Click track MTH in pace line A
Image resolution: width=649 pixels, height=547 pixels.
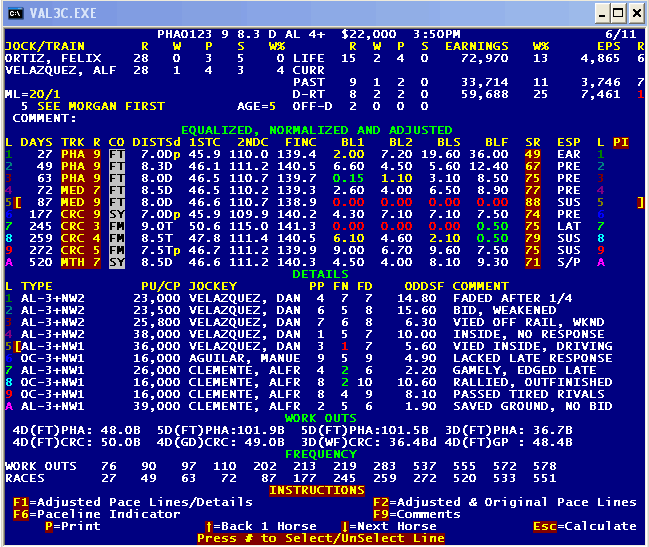click(73, 262)
